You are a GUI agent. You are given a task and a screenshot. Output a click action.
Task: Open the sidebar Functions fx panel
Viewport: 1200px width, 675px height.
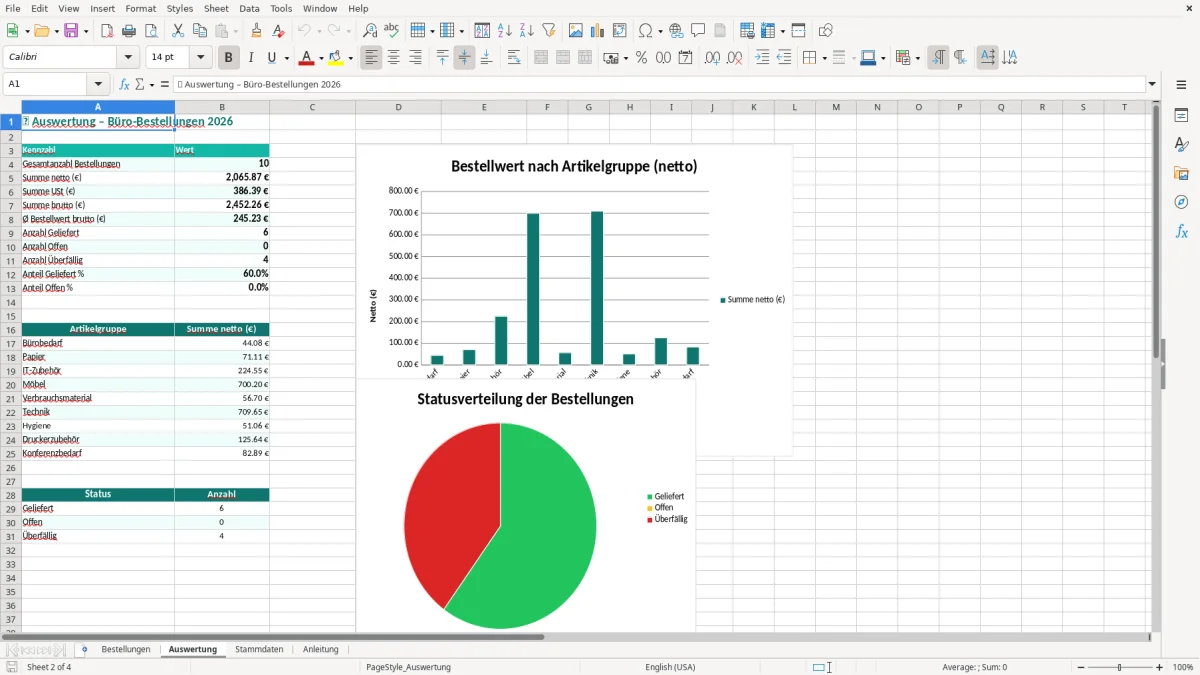(x=1181, y=231)
